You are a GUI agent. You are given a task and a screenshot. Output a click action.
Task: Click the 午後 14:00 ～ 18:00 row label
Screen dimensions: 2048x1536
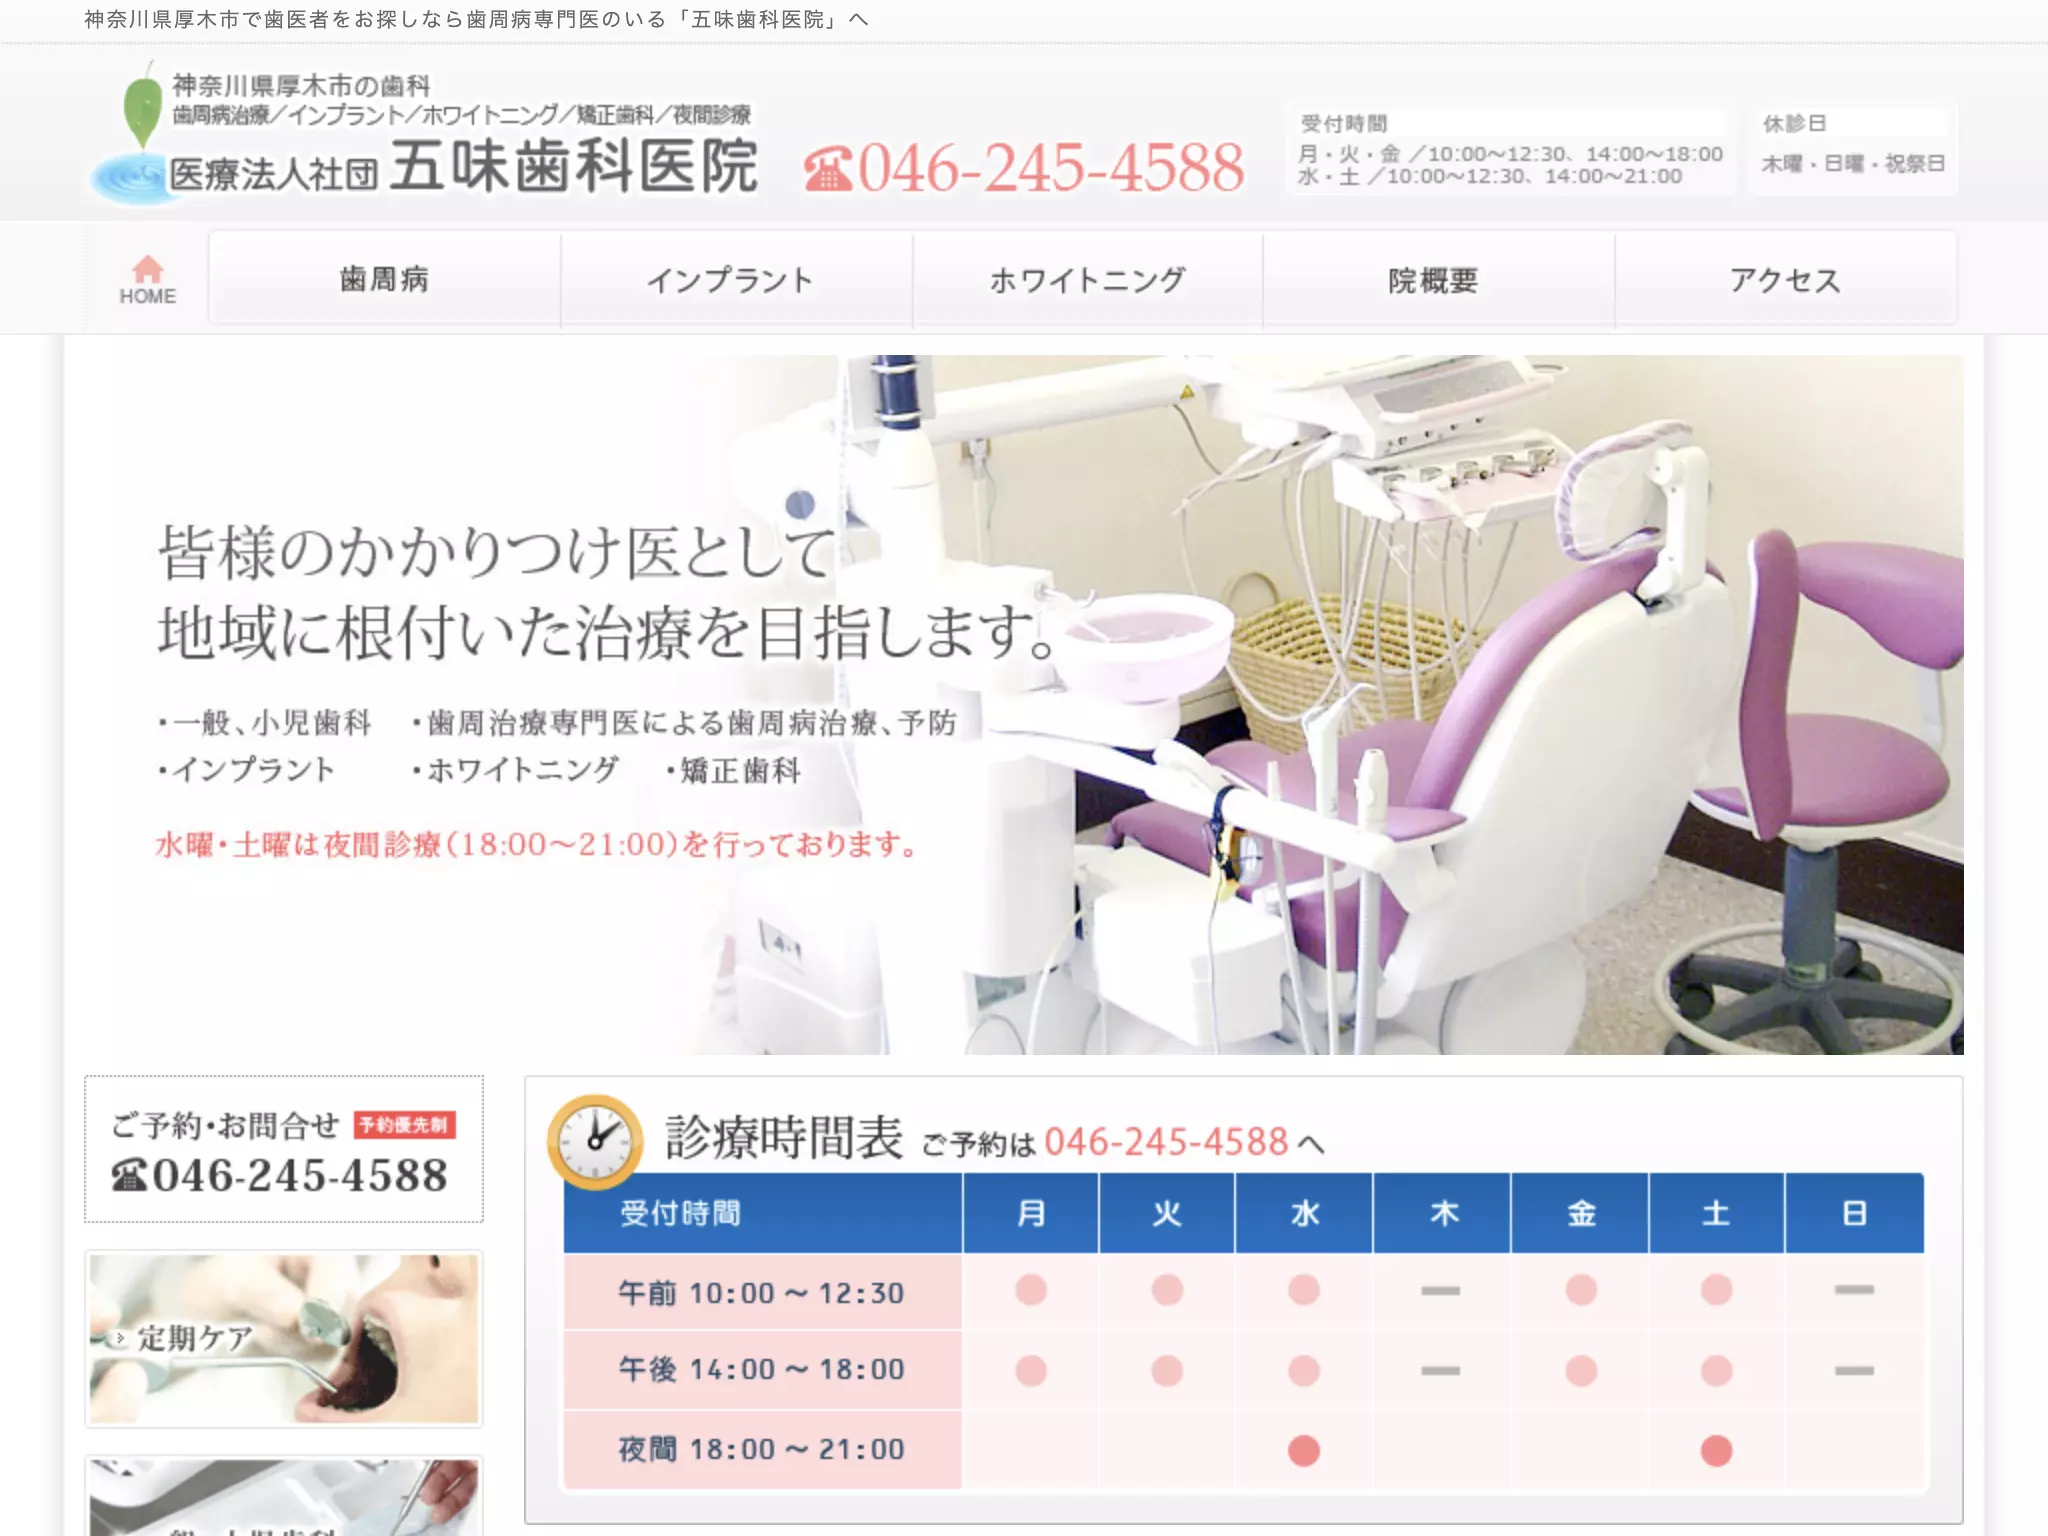pyautogui.click(x=762, y=1369)
